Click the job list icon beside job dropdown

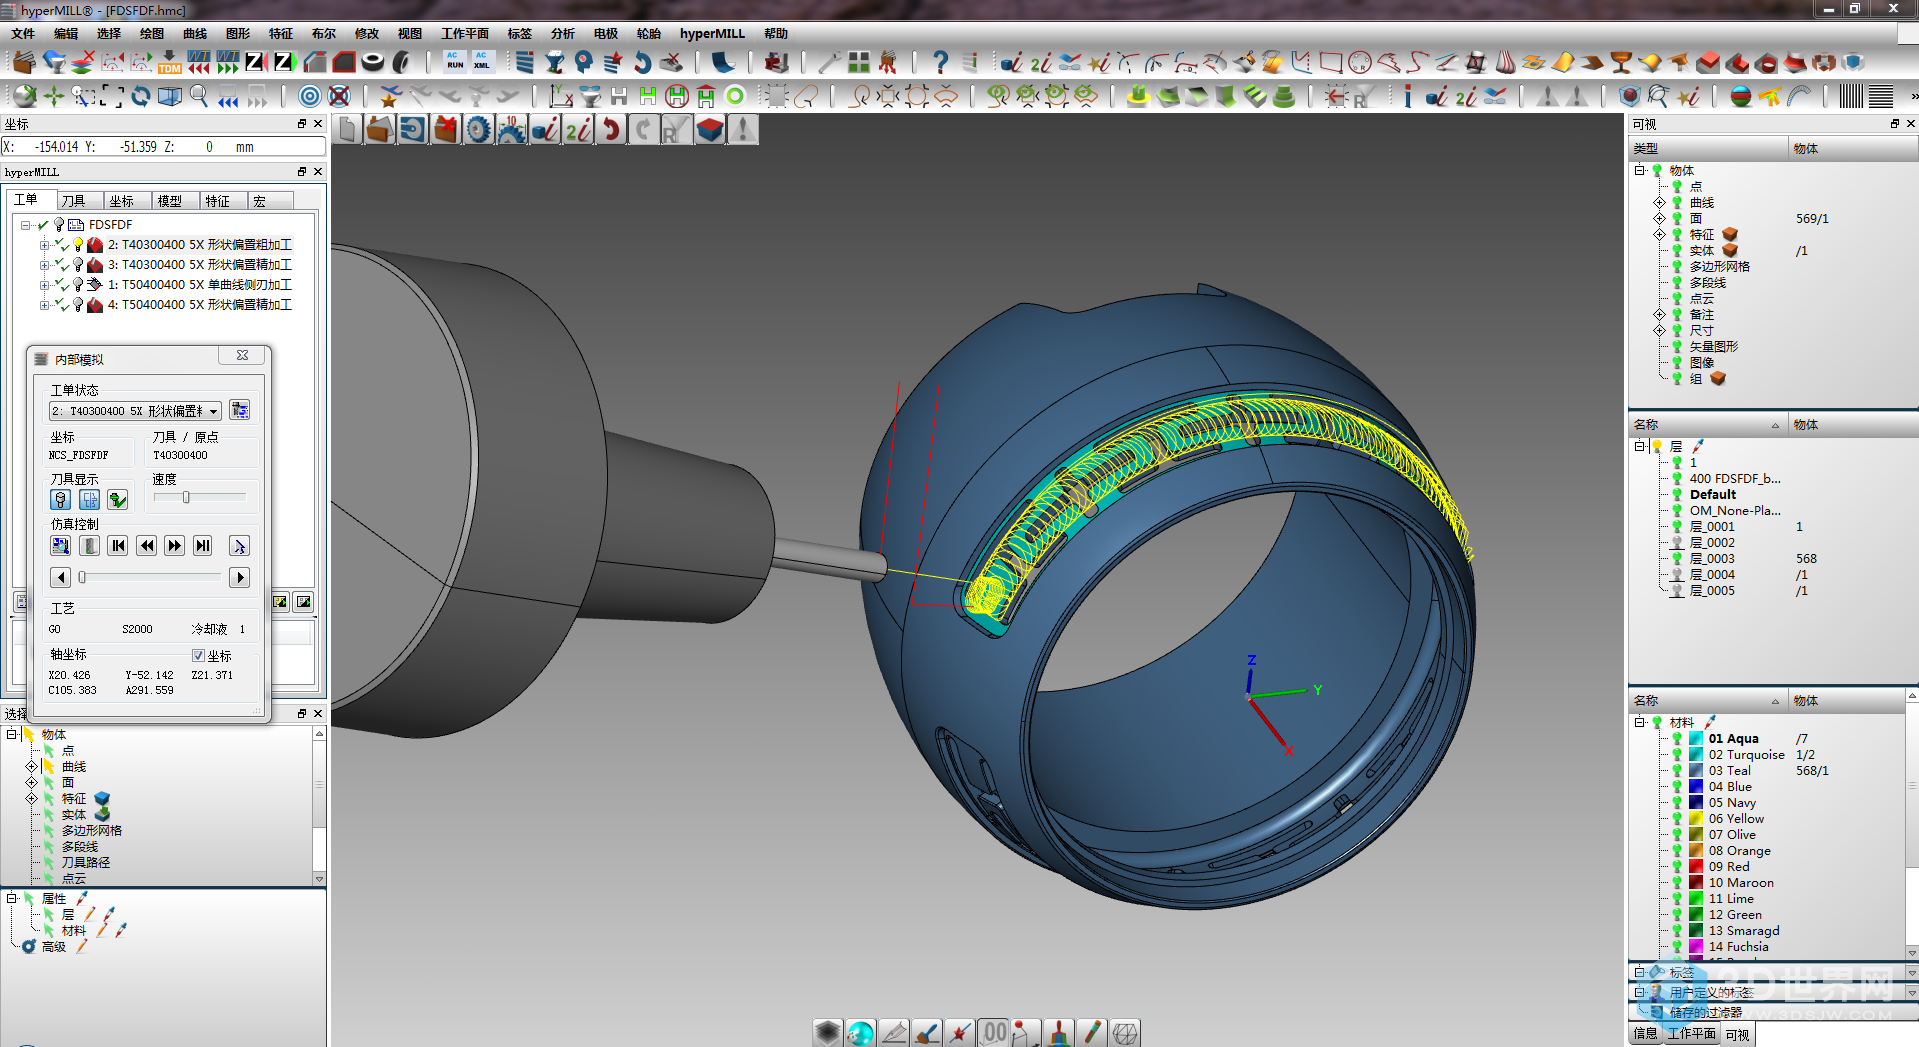[239, 410]
